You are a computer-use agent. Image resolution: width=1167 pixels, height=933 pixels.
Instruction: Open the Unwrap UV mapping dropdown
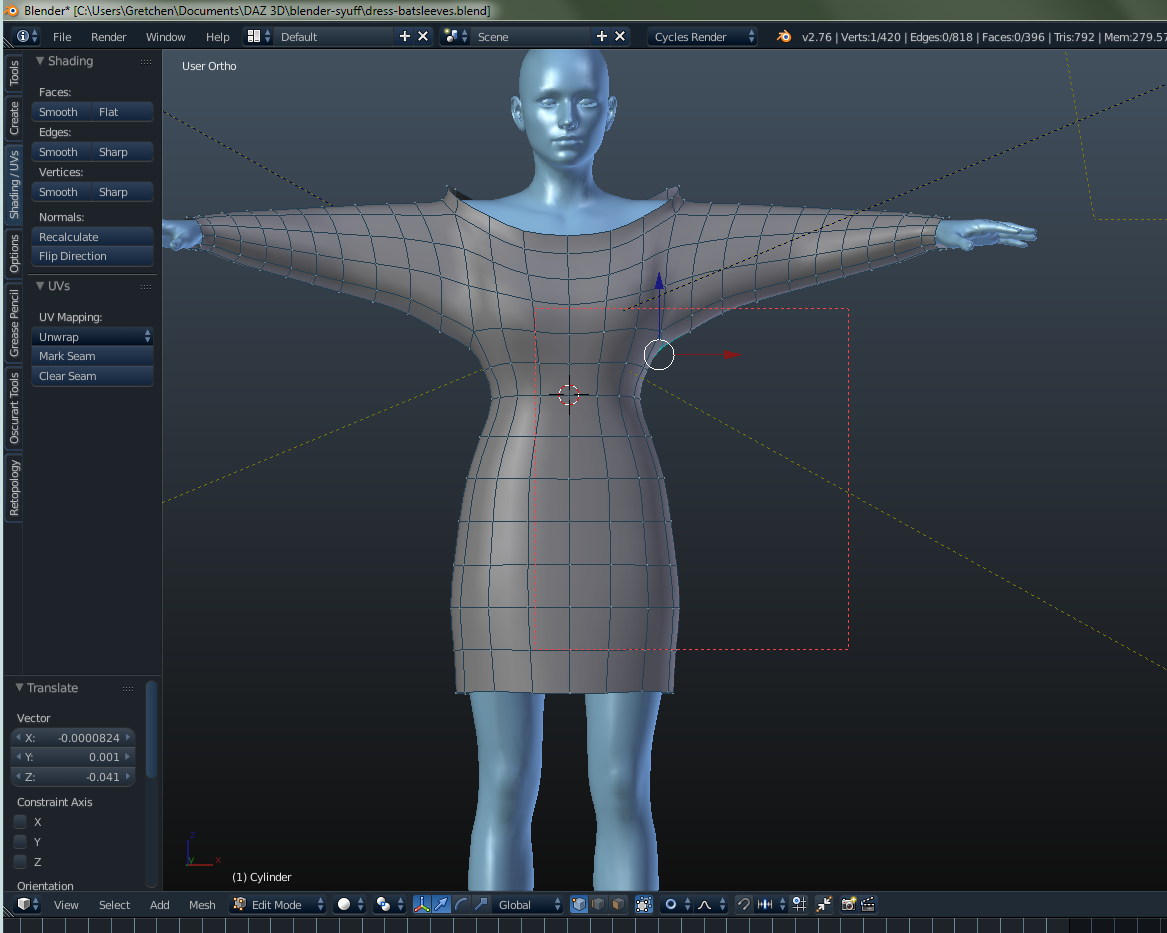[93, 337]
